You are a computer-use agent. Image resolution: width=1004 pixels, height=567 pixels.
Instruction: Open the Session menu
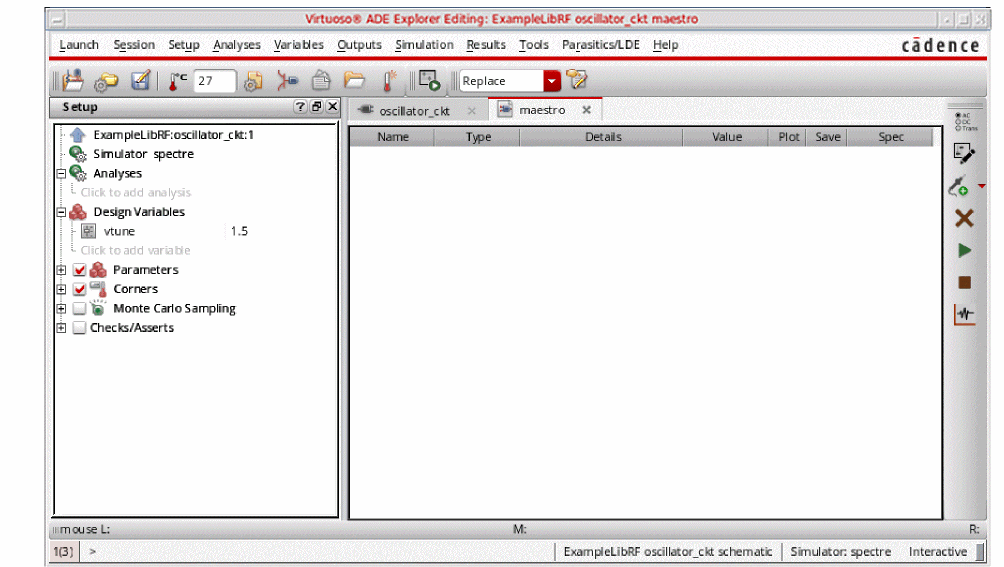[134, 45]
